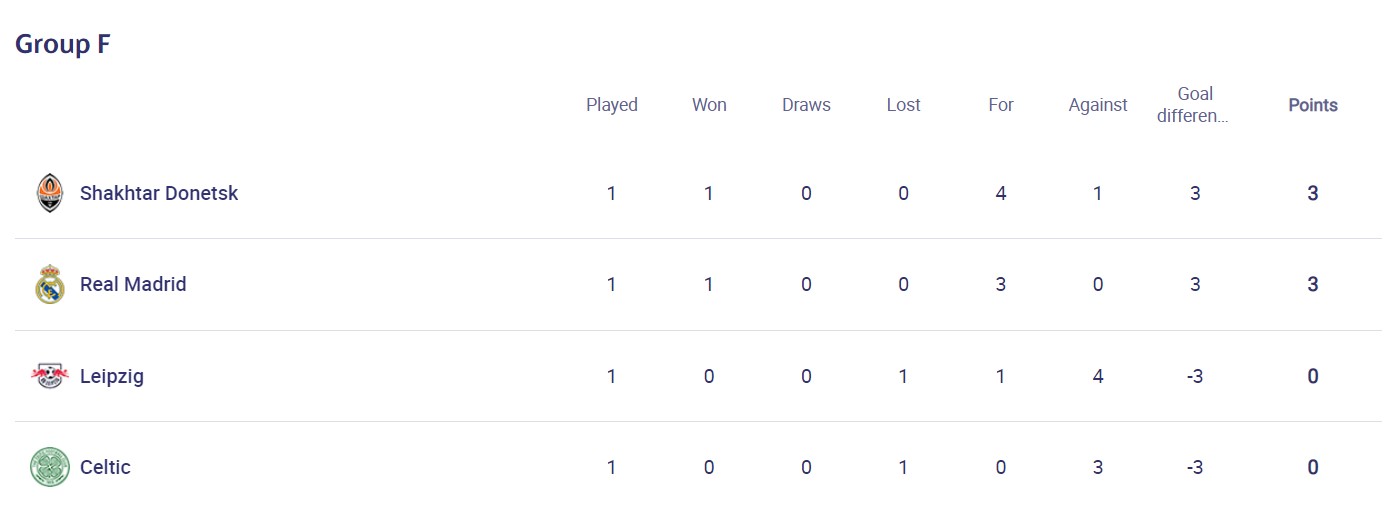Click the Won column header
The width and height of the screenshot is (1384, 523).
(709, 105)
